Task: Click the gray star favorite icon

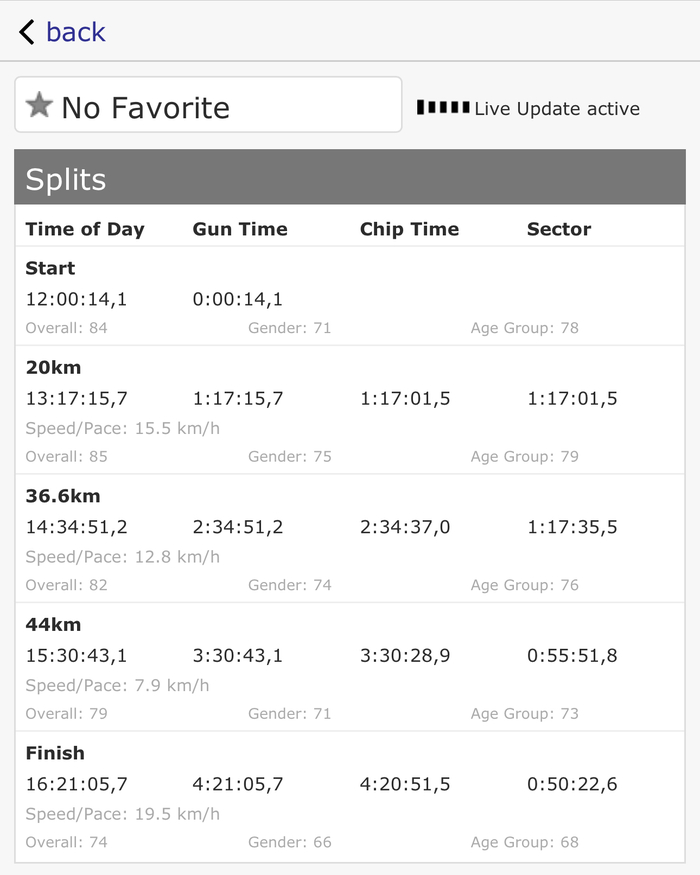Action: tap(39, 105)
